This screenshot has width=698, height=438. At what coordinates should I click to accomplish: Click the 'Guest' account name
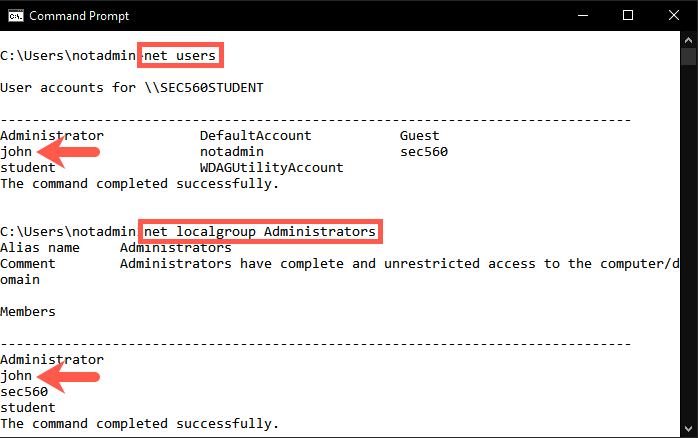(419, 135)
